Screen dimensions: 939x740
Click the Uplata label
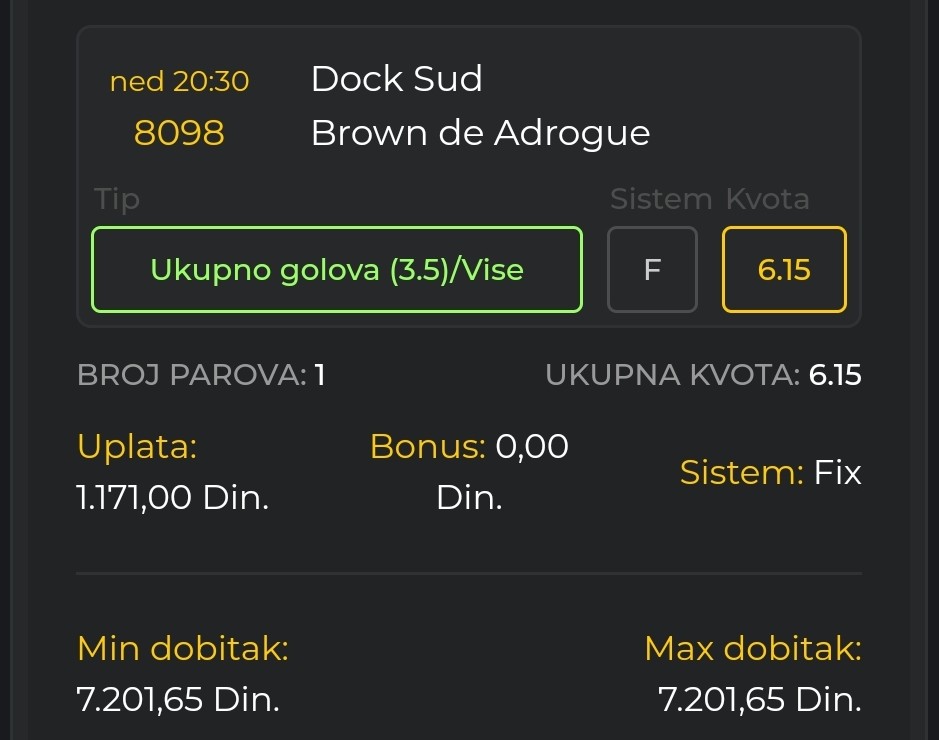(137, 447)
